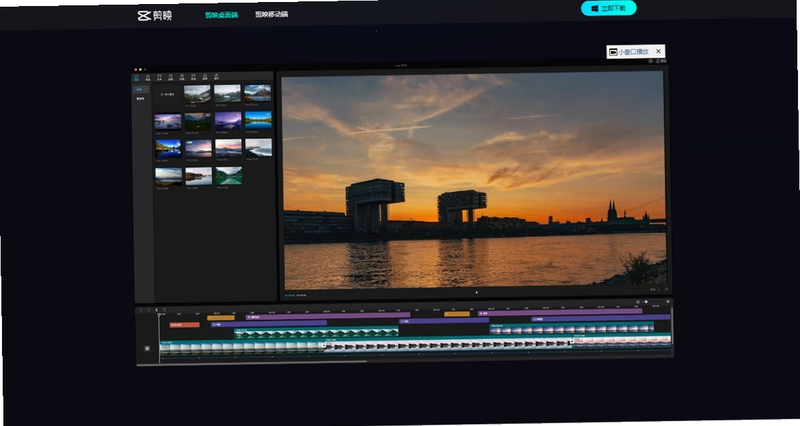Screen dimensions: 800x426
Task: Click the teal timecode under the preview
Action: pyautogui.click(x=290, y=295)
